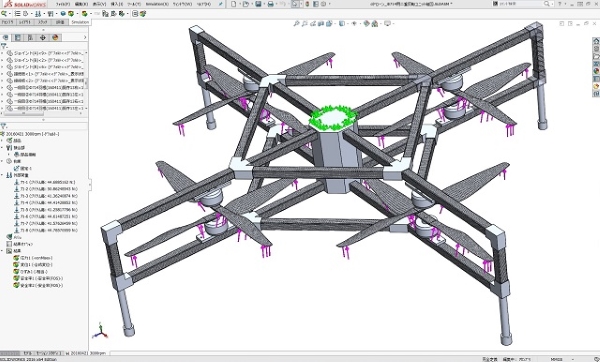Click the coordinate triad in viewport corner
The width and height of the screenshot is (600, 362).
coord(100,331)
